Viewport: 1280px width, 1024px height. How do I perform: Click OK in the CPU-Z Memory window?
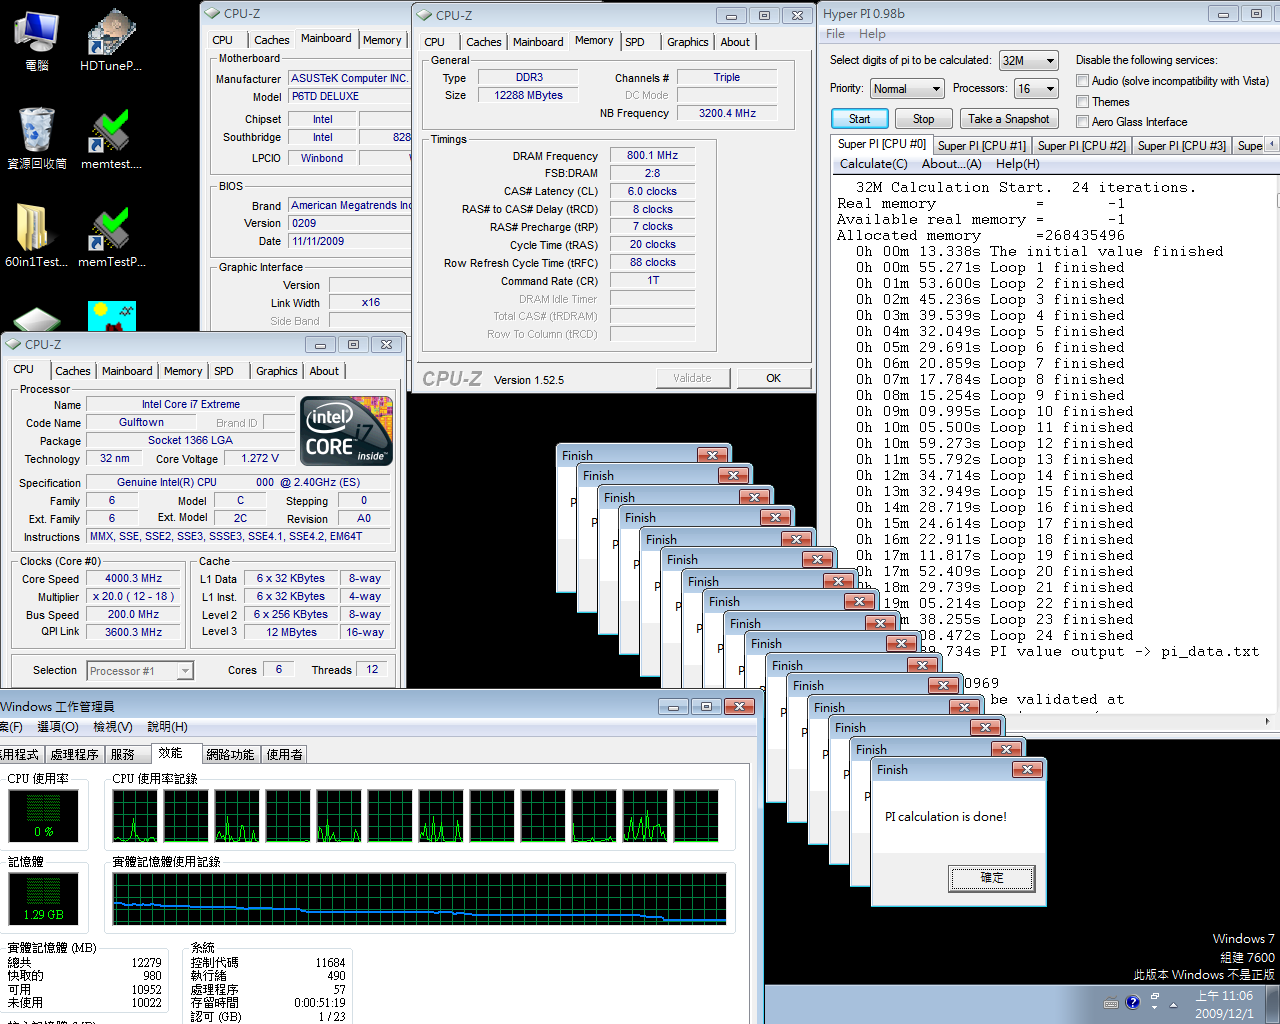(x=774, y=379)
